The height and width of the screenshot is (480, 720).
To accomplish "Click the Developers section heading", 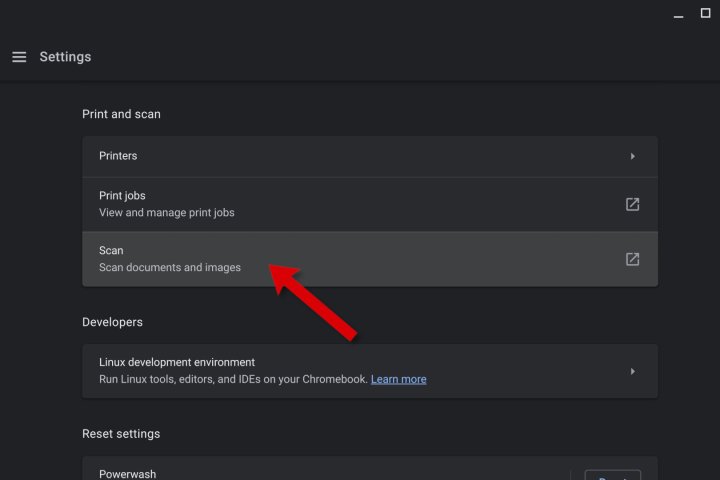I will point(112,322).
